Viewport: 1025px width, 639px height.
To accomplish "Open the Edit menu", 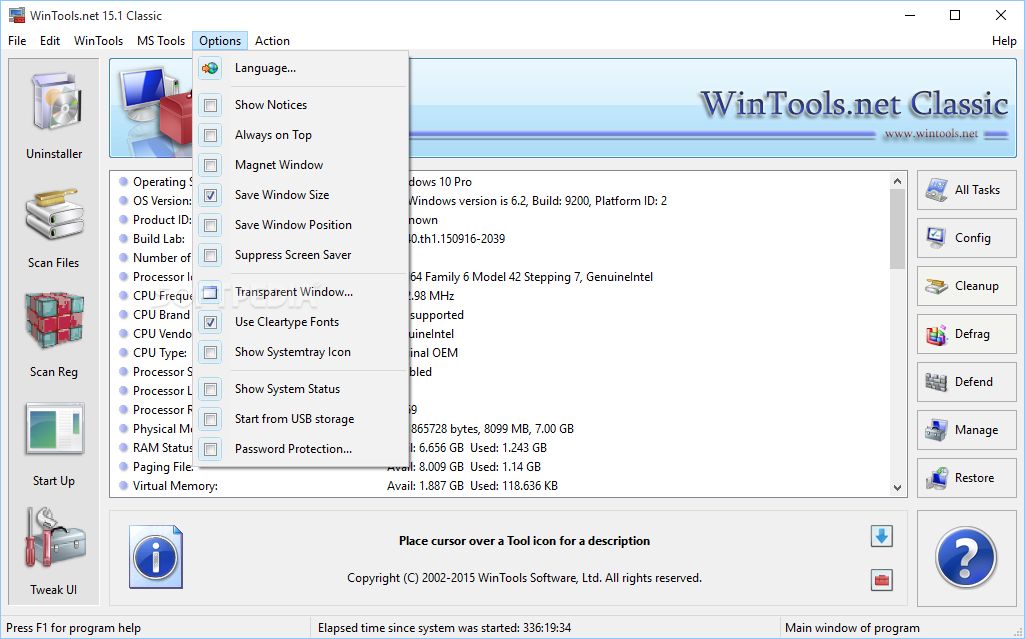I will [x=50, y=41].
